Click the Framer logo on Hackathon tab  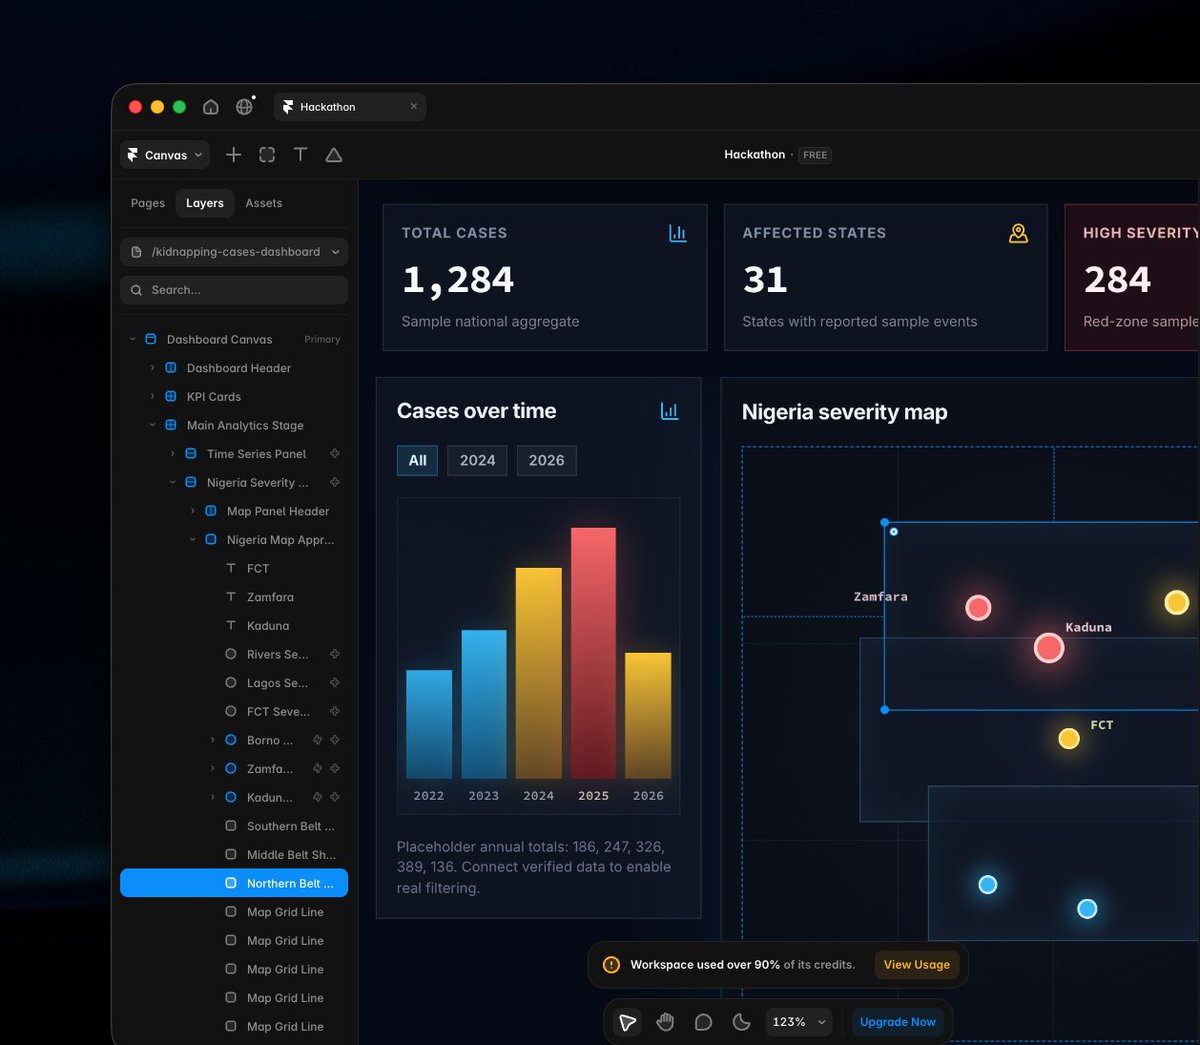[x=288, y=107]
